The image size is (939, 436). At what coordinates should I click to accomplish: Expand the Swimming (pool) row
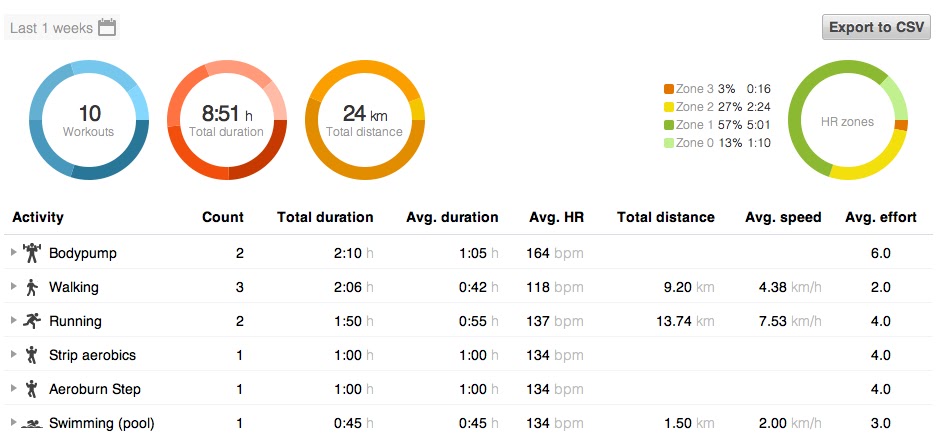[13, 423]
